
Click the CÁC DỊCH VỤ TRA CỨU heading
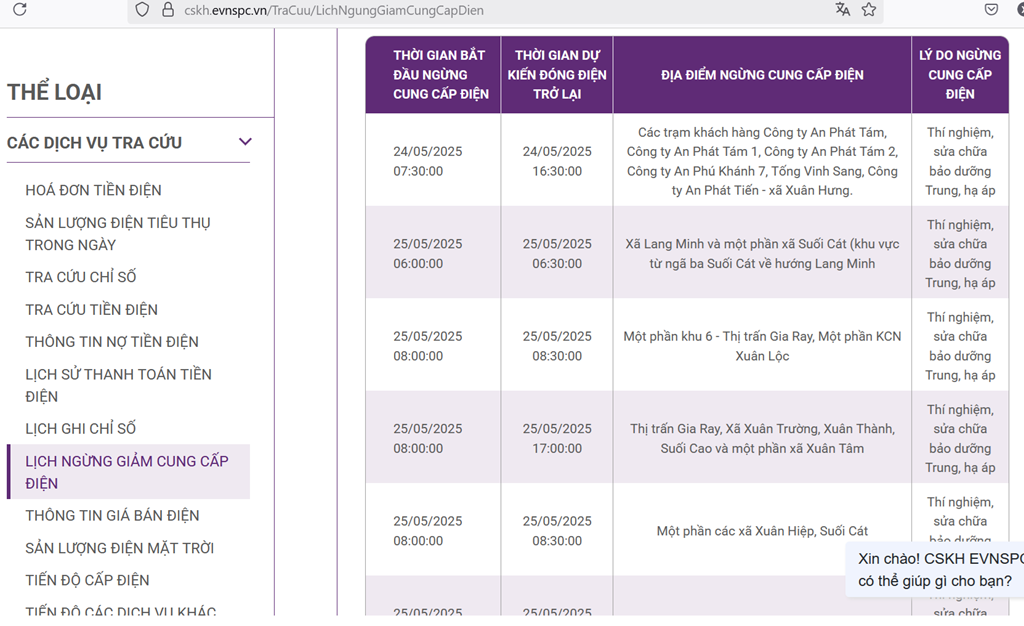coord(95,142)
